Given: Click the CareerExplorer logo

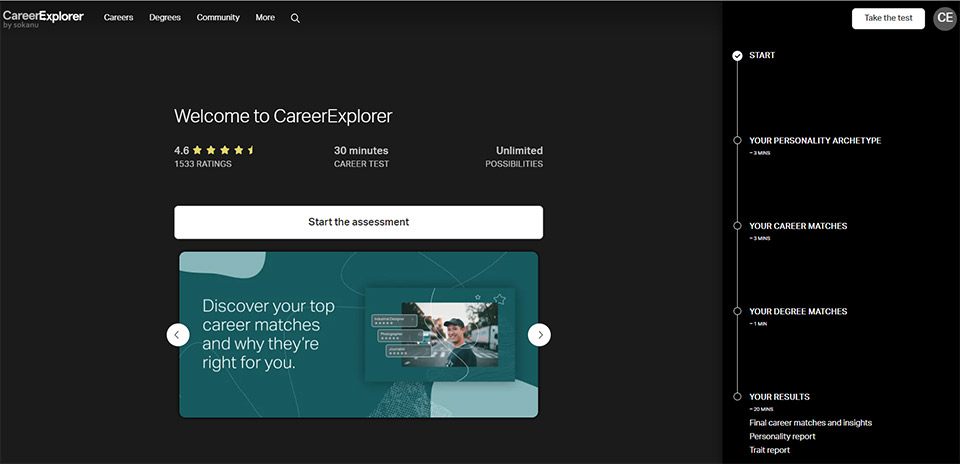Looking at the screenshot, I should [x=42, y=20].
